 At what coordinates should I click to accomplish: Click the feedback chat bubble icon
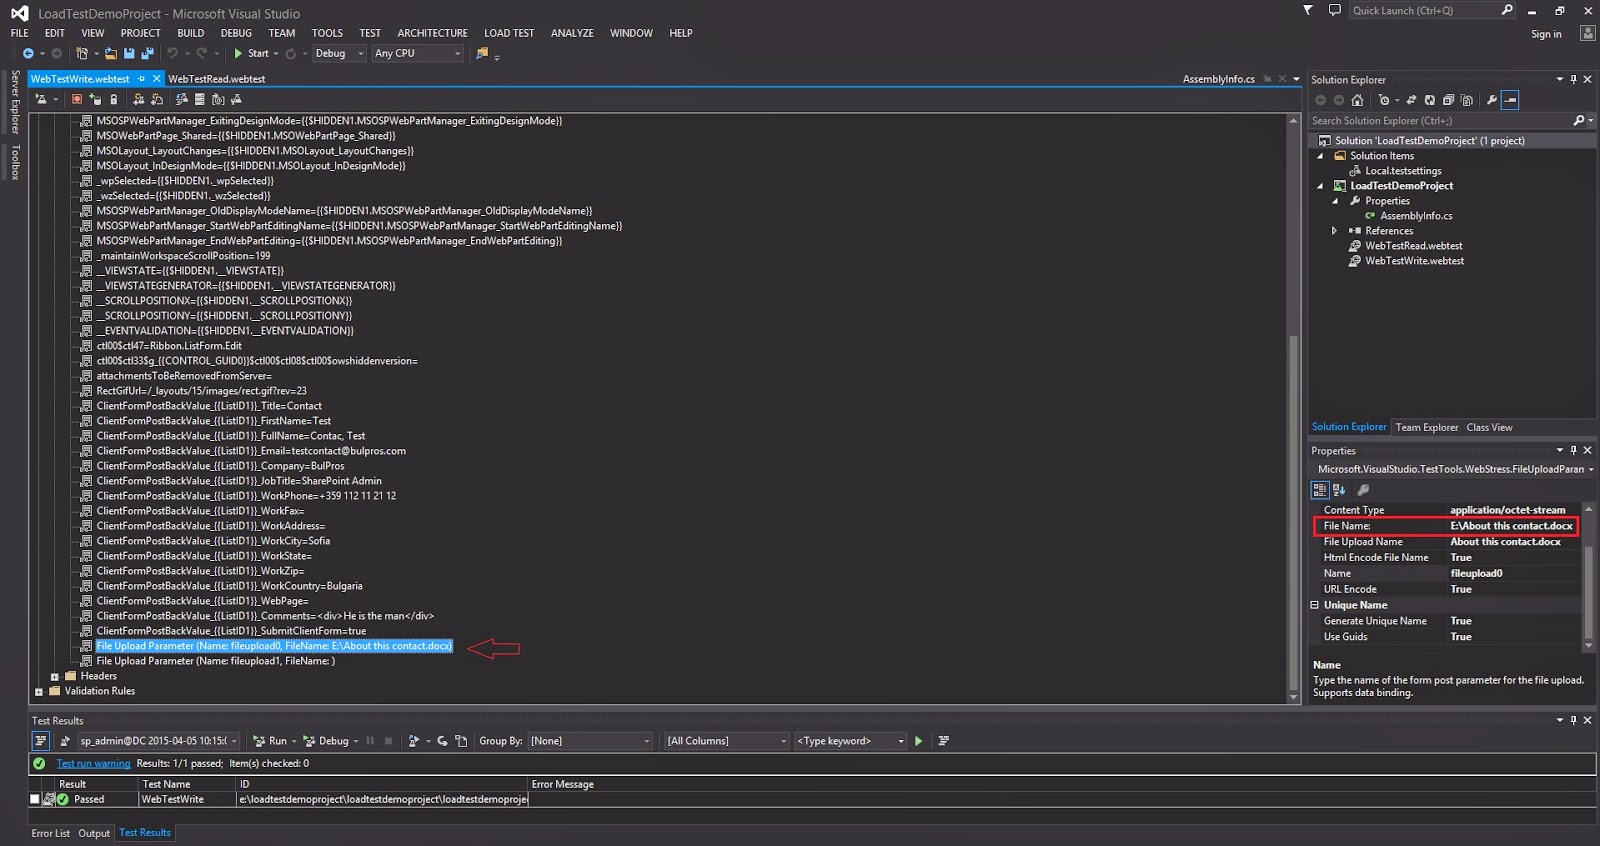click(1334, 10)
